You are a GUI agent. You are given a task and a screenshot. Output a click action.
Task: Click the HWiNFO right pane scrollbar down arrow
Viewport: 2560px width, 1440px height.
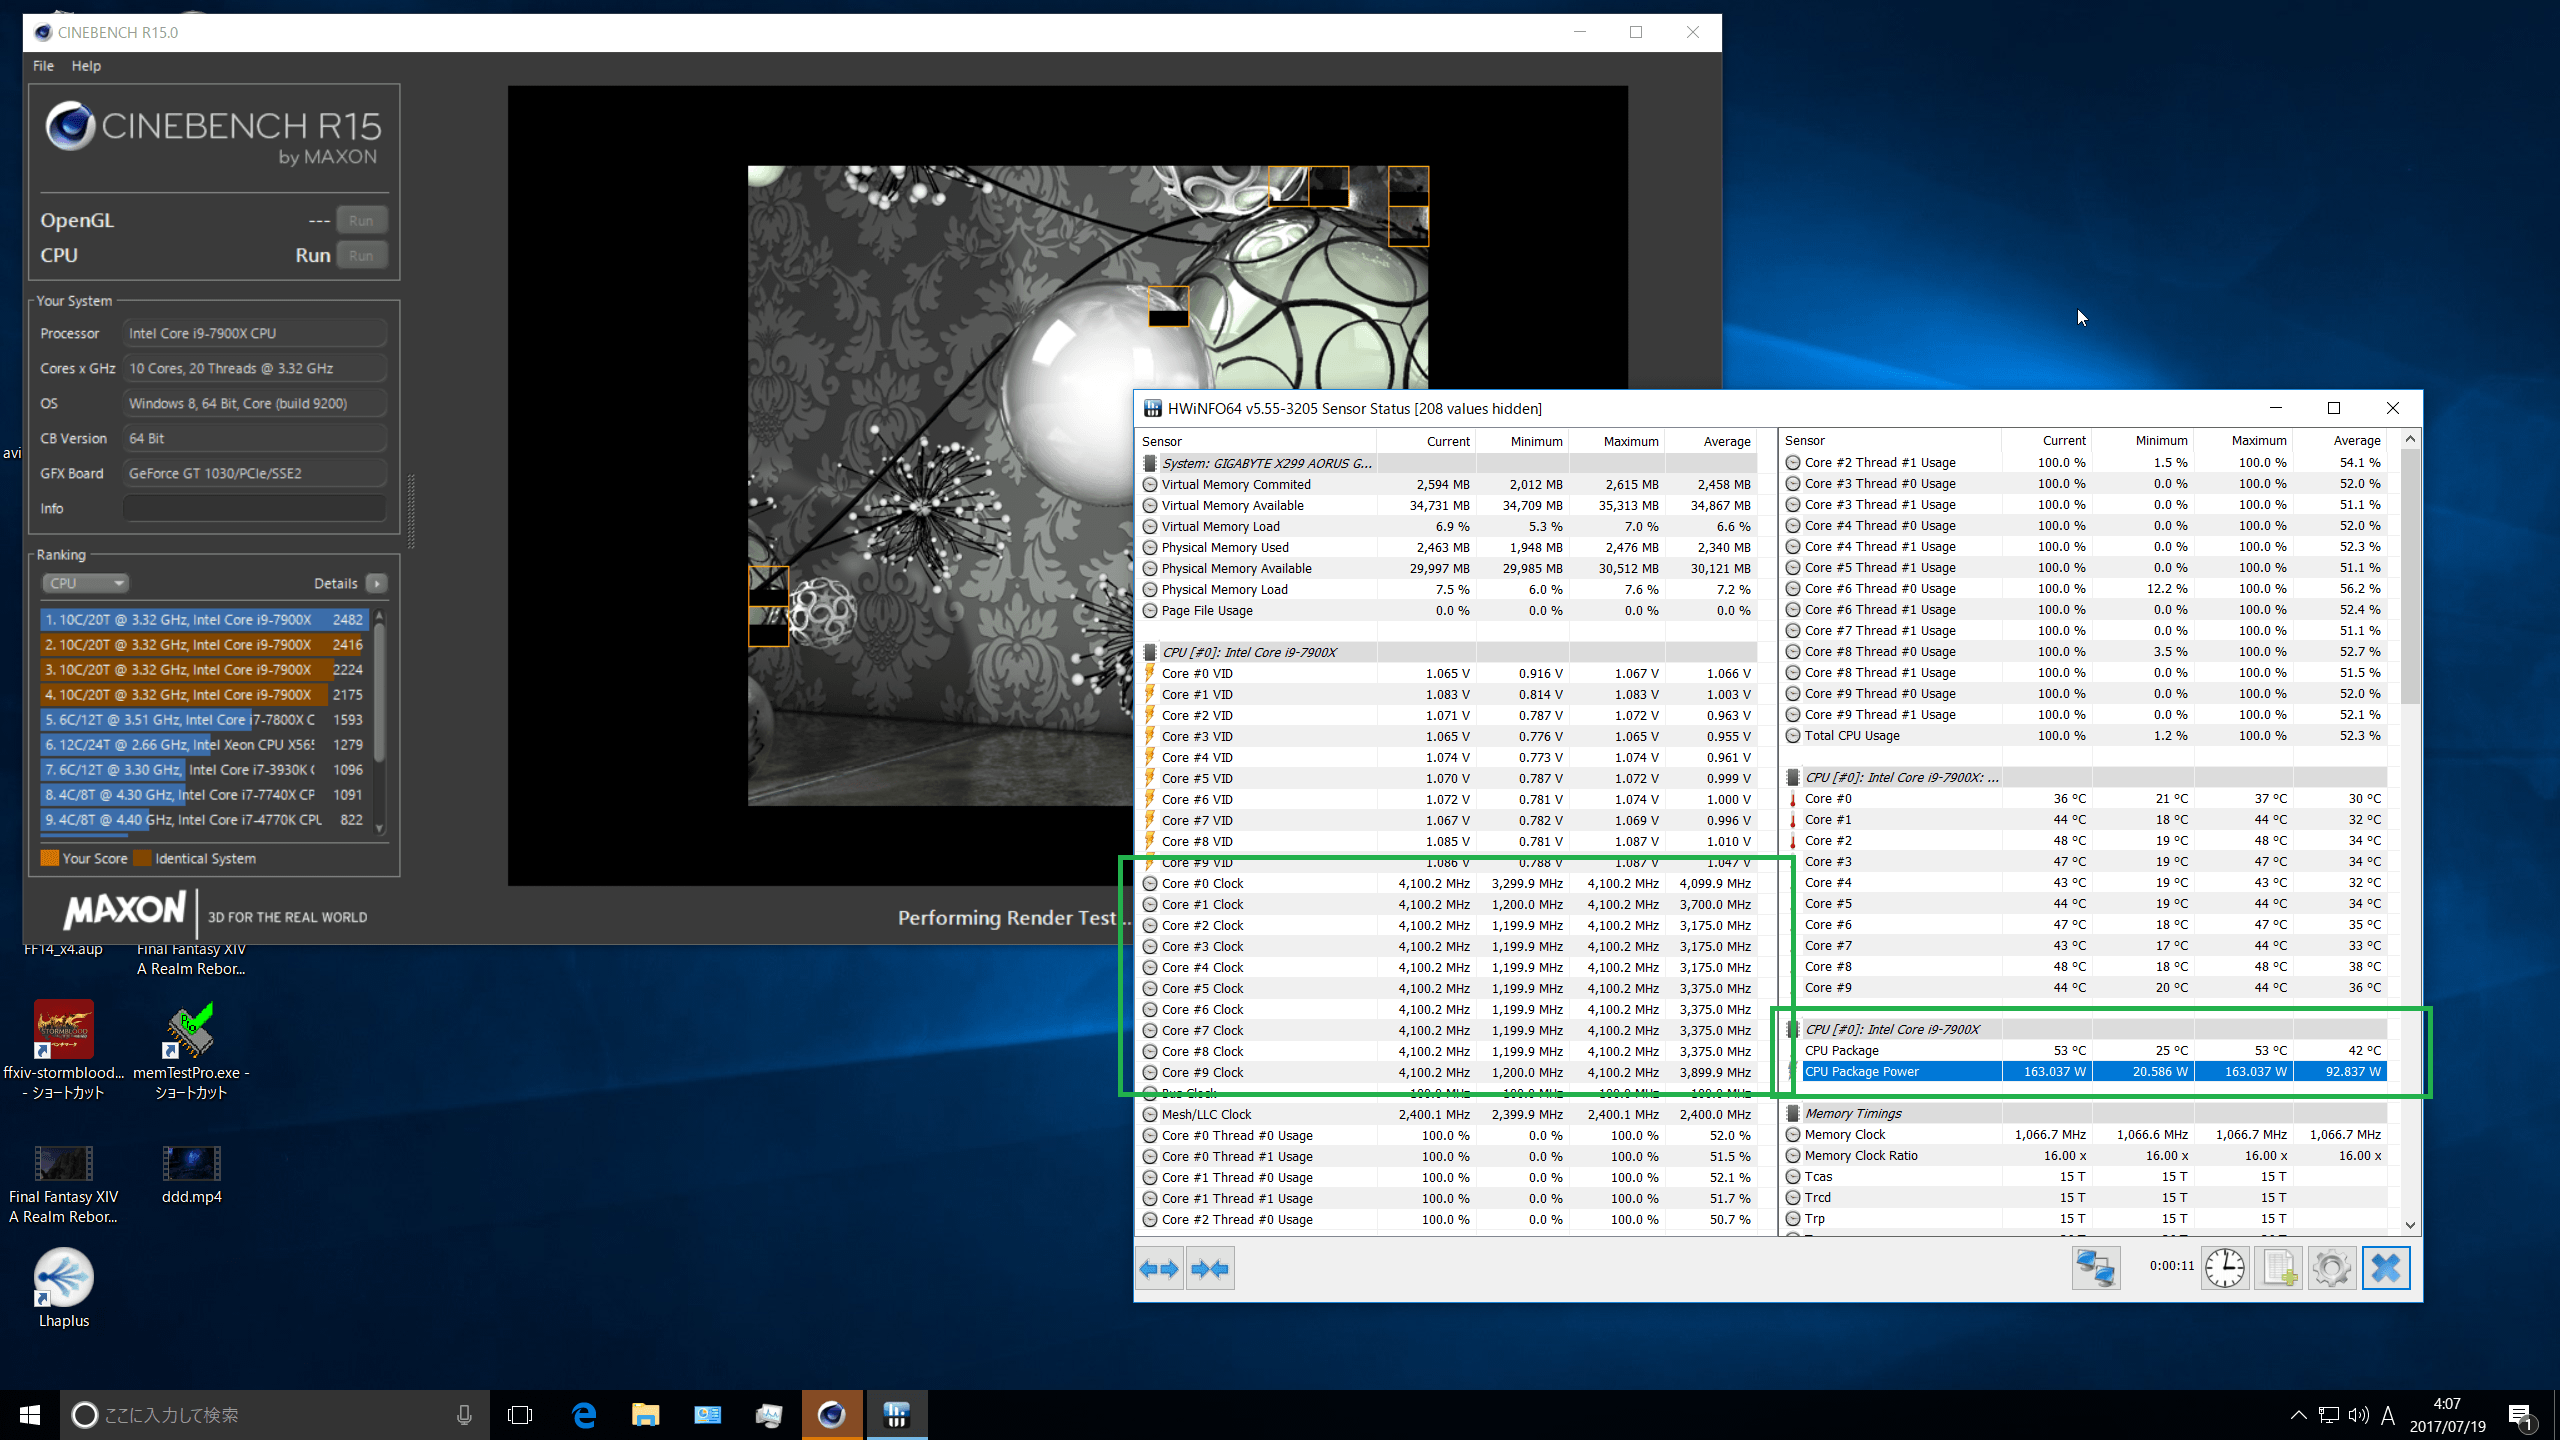pyautogui.click(x=2410, y=1225)
